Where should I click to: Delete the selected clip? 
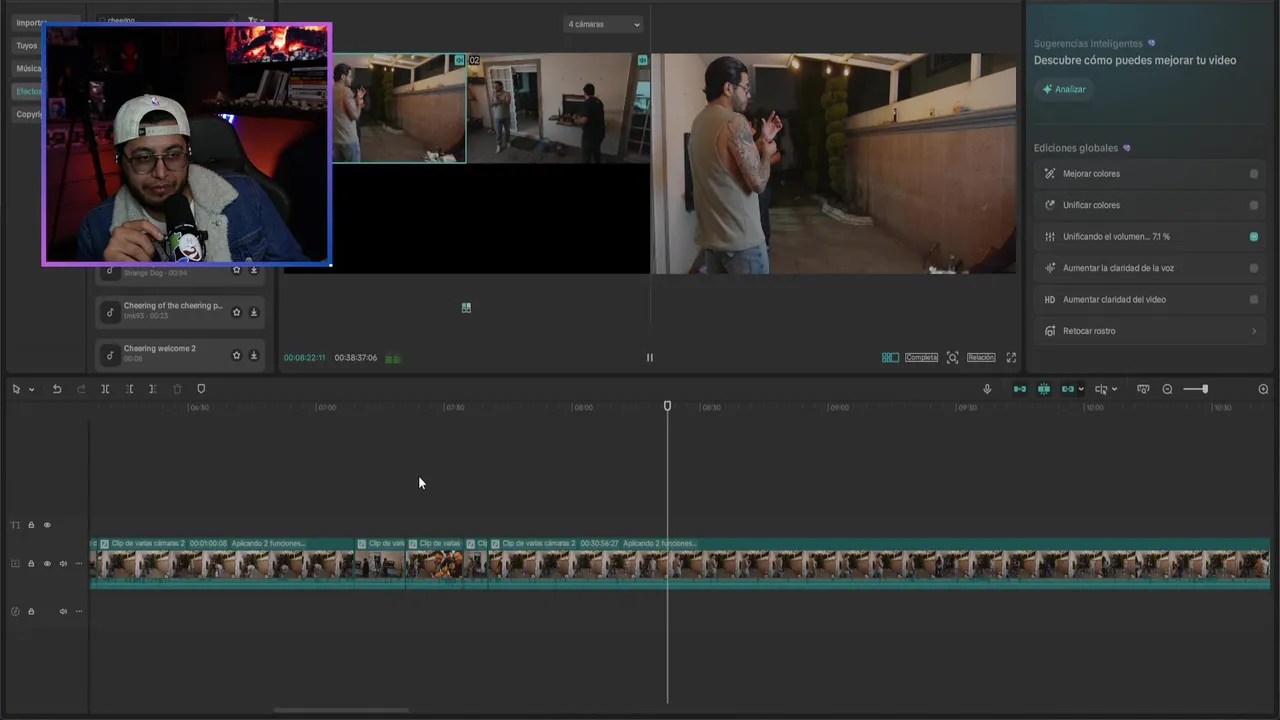pyautogui.click(x=177, y=389)
